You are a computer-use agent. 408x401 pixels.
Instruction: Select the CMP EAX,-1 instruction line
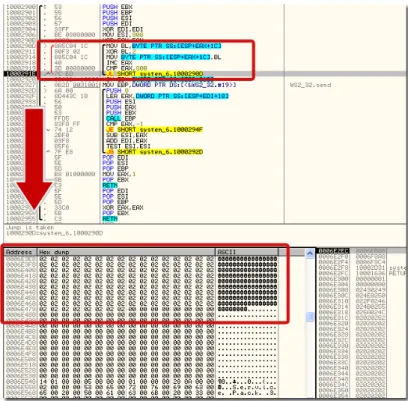[125, 124]
